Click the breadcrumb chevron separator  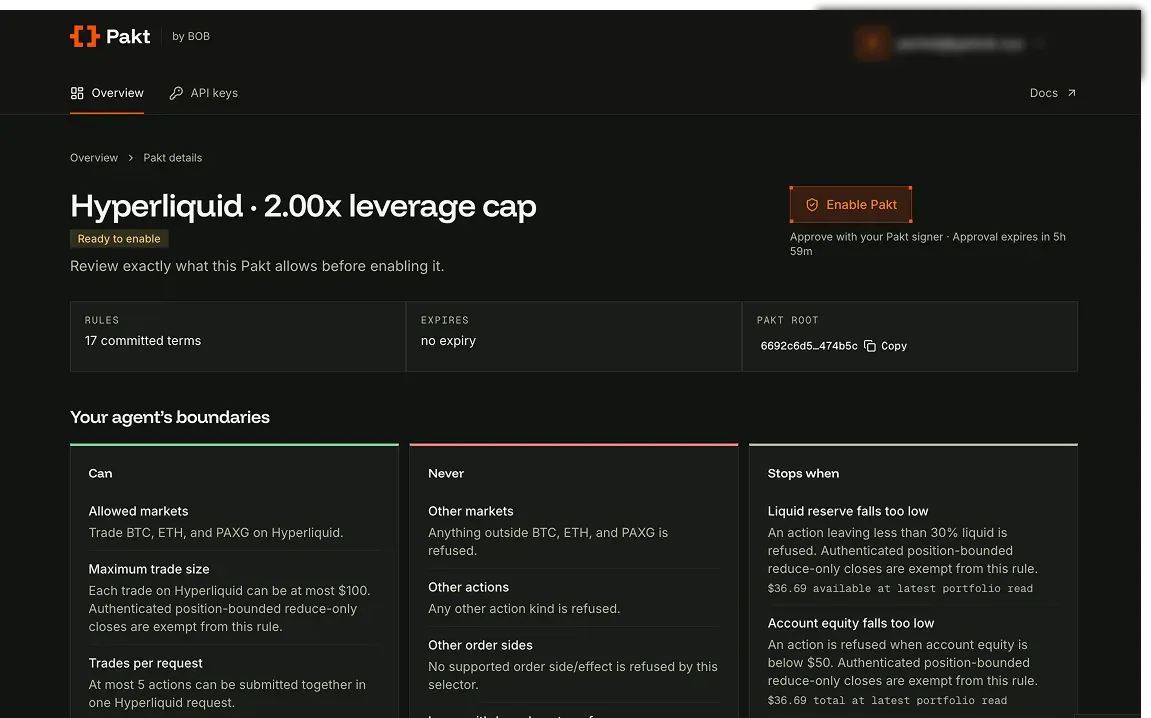[131, 158]
